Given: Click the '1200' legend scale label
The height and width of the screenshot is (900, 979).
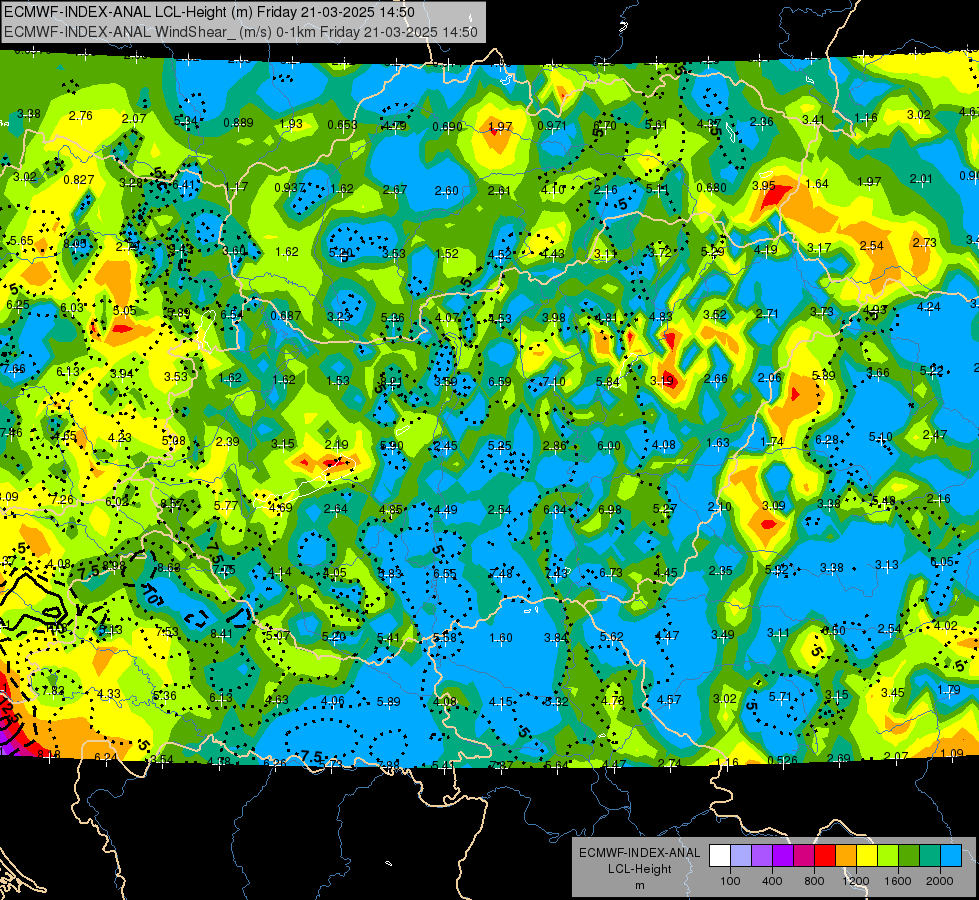Looking at the screenshot, I should click(856, 881).
